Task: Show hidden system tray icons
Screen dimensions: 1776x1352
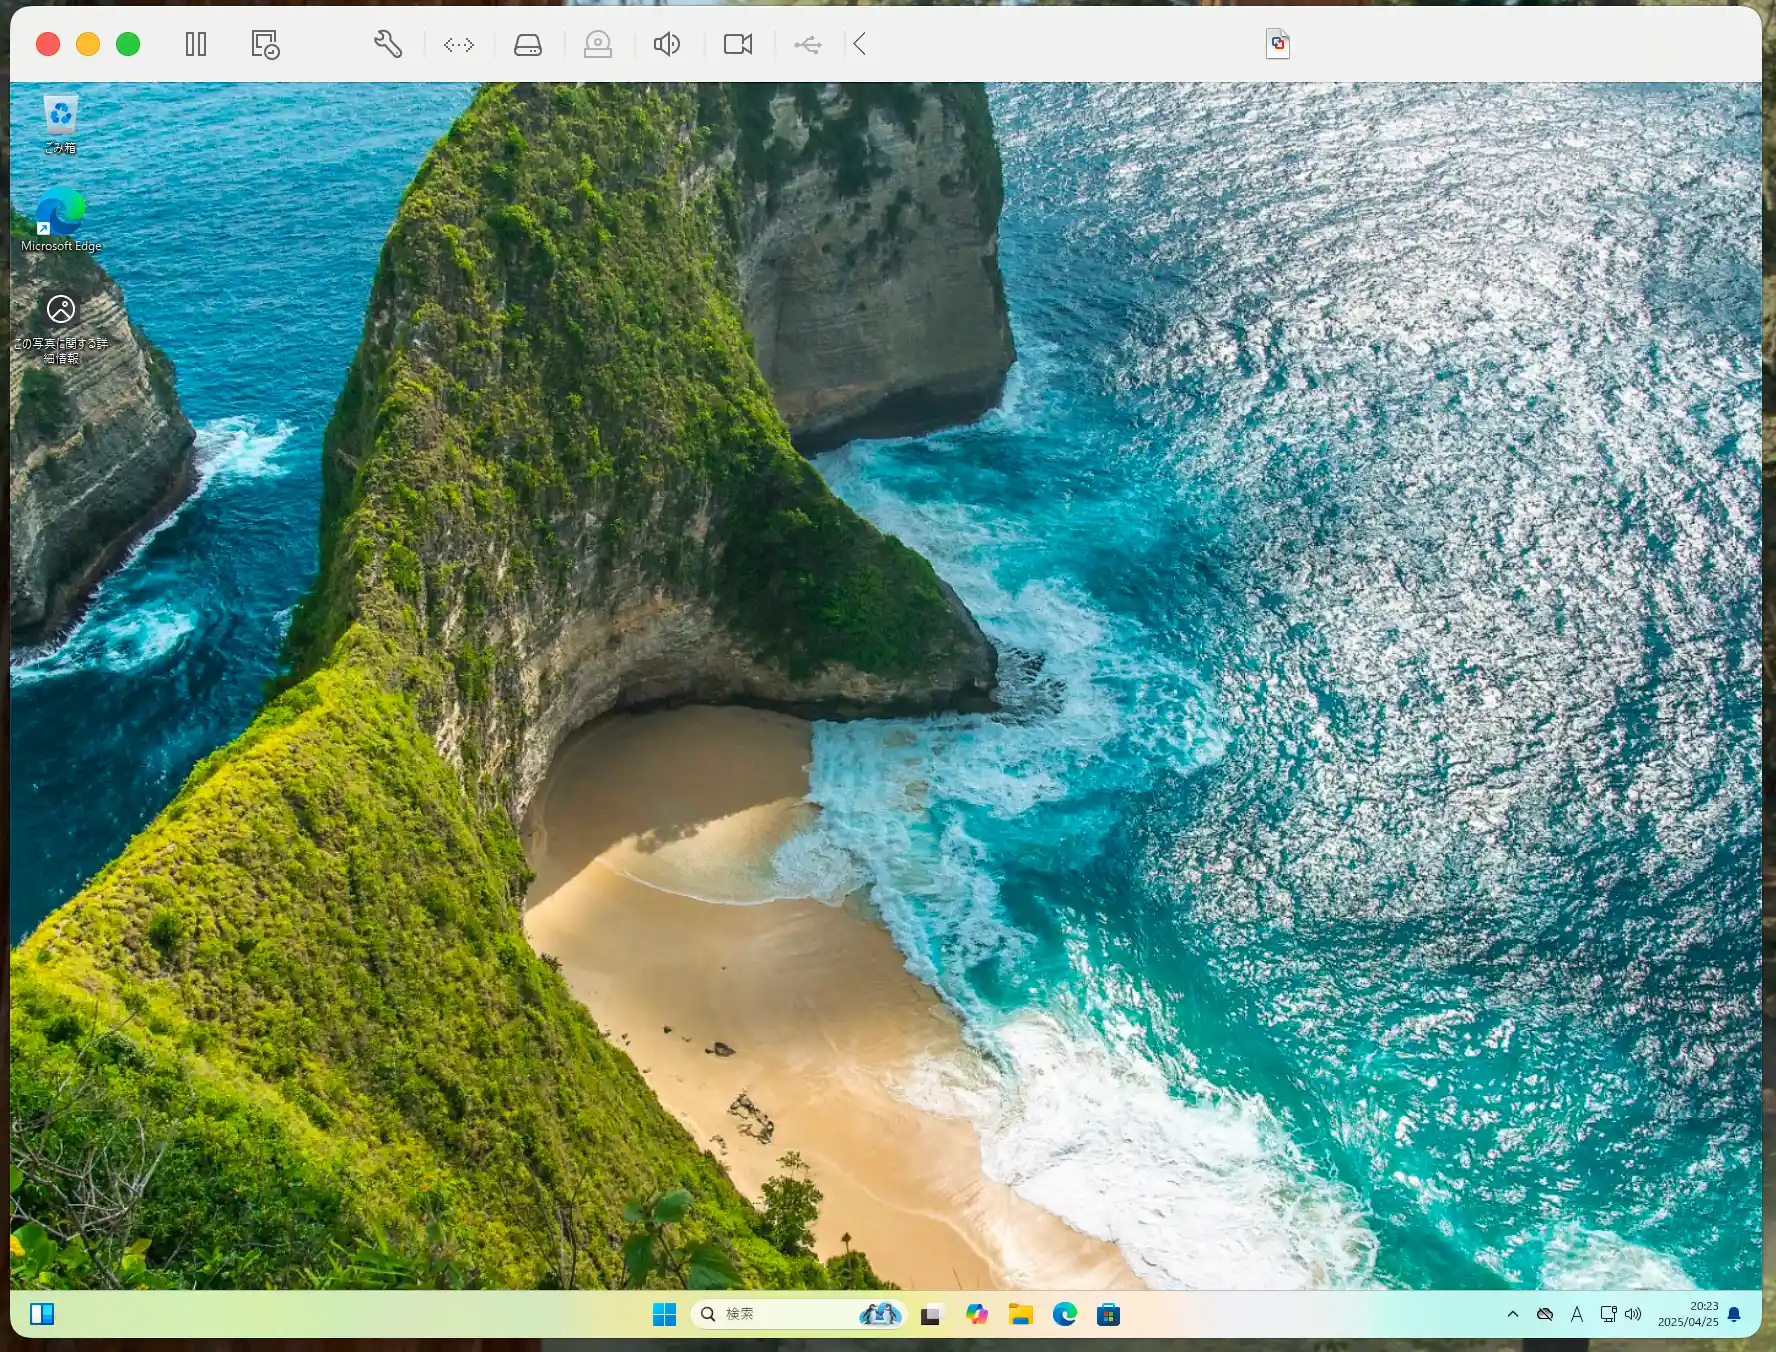Action: (1513, 1314)
